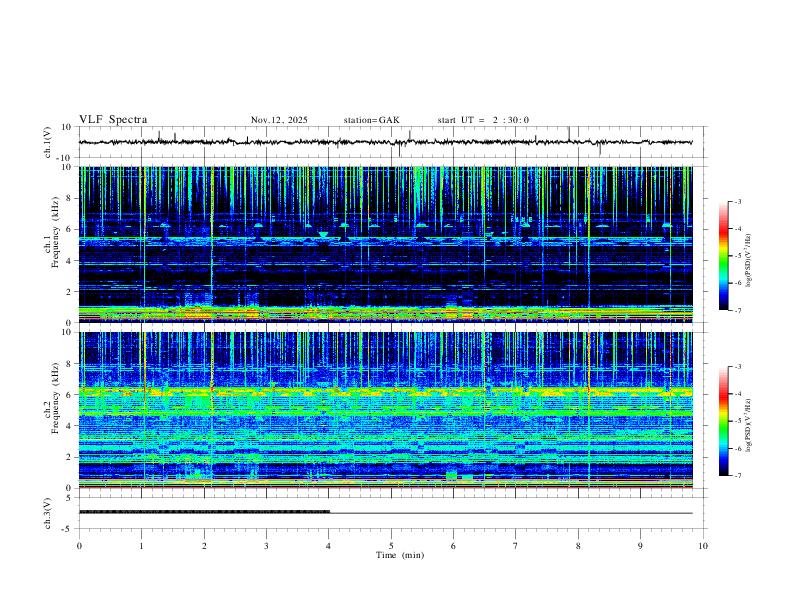This screenshot has height=612, width=792.
Task: Click the ch.1 colorbar 'log(PSD)(V²/Hz)' label
Action: (748, 260)
